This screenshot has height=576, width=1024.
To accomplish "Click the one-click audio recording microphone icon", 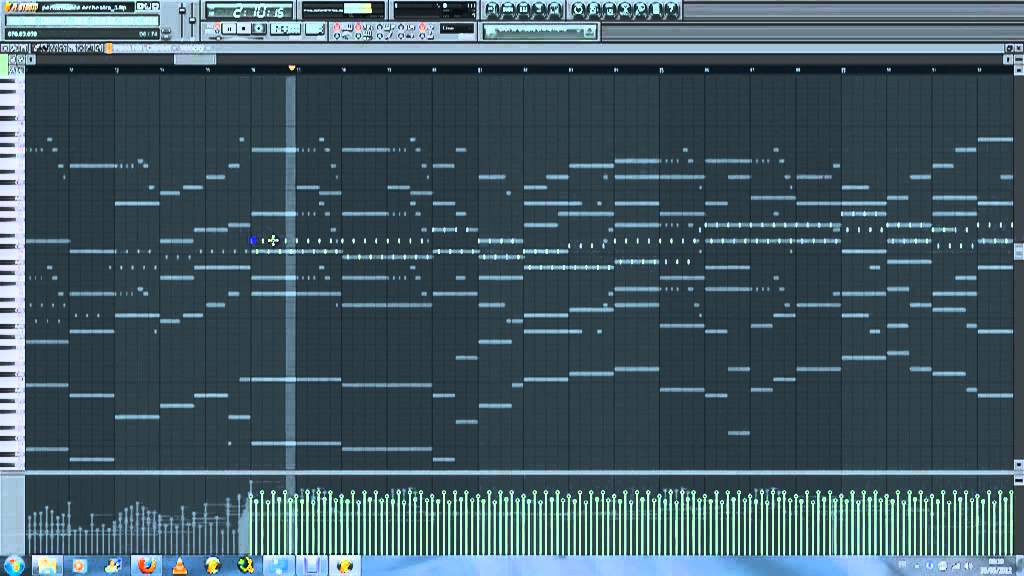I will 641,10.
